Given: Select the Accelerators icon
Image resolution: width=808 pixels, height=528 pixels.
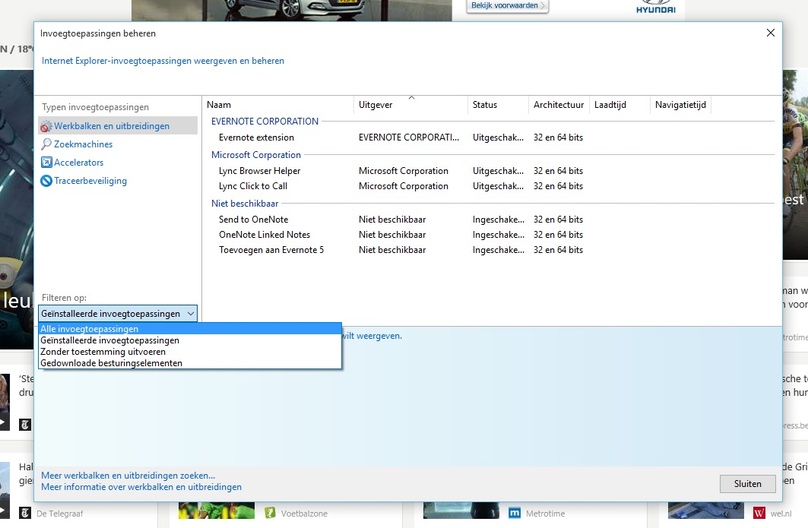Looking at the screenshot, I should [46, 162].
